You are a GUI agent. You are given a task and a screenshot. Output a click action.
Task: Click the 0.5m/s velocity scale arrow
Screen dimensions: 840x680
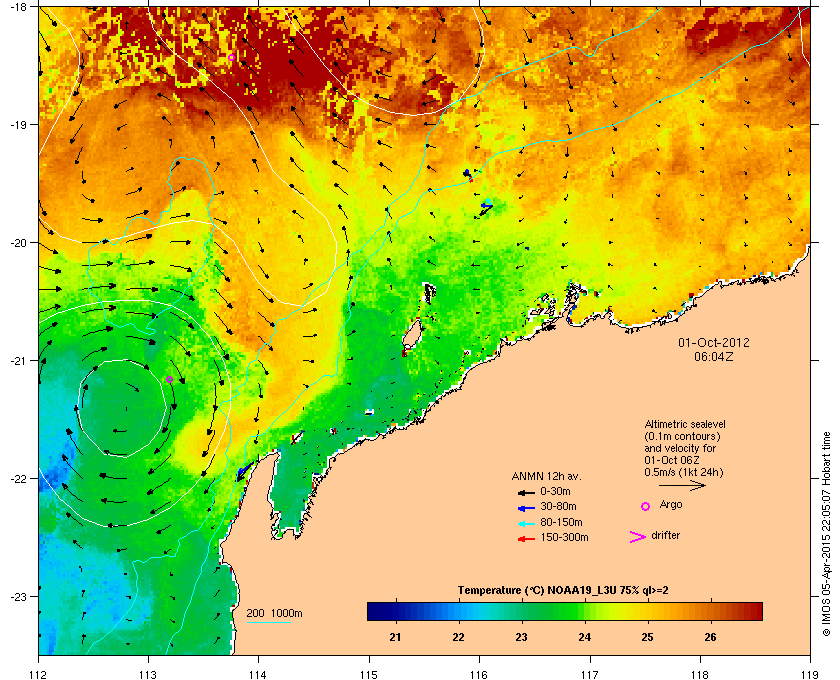682,486
